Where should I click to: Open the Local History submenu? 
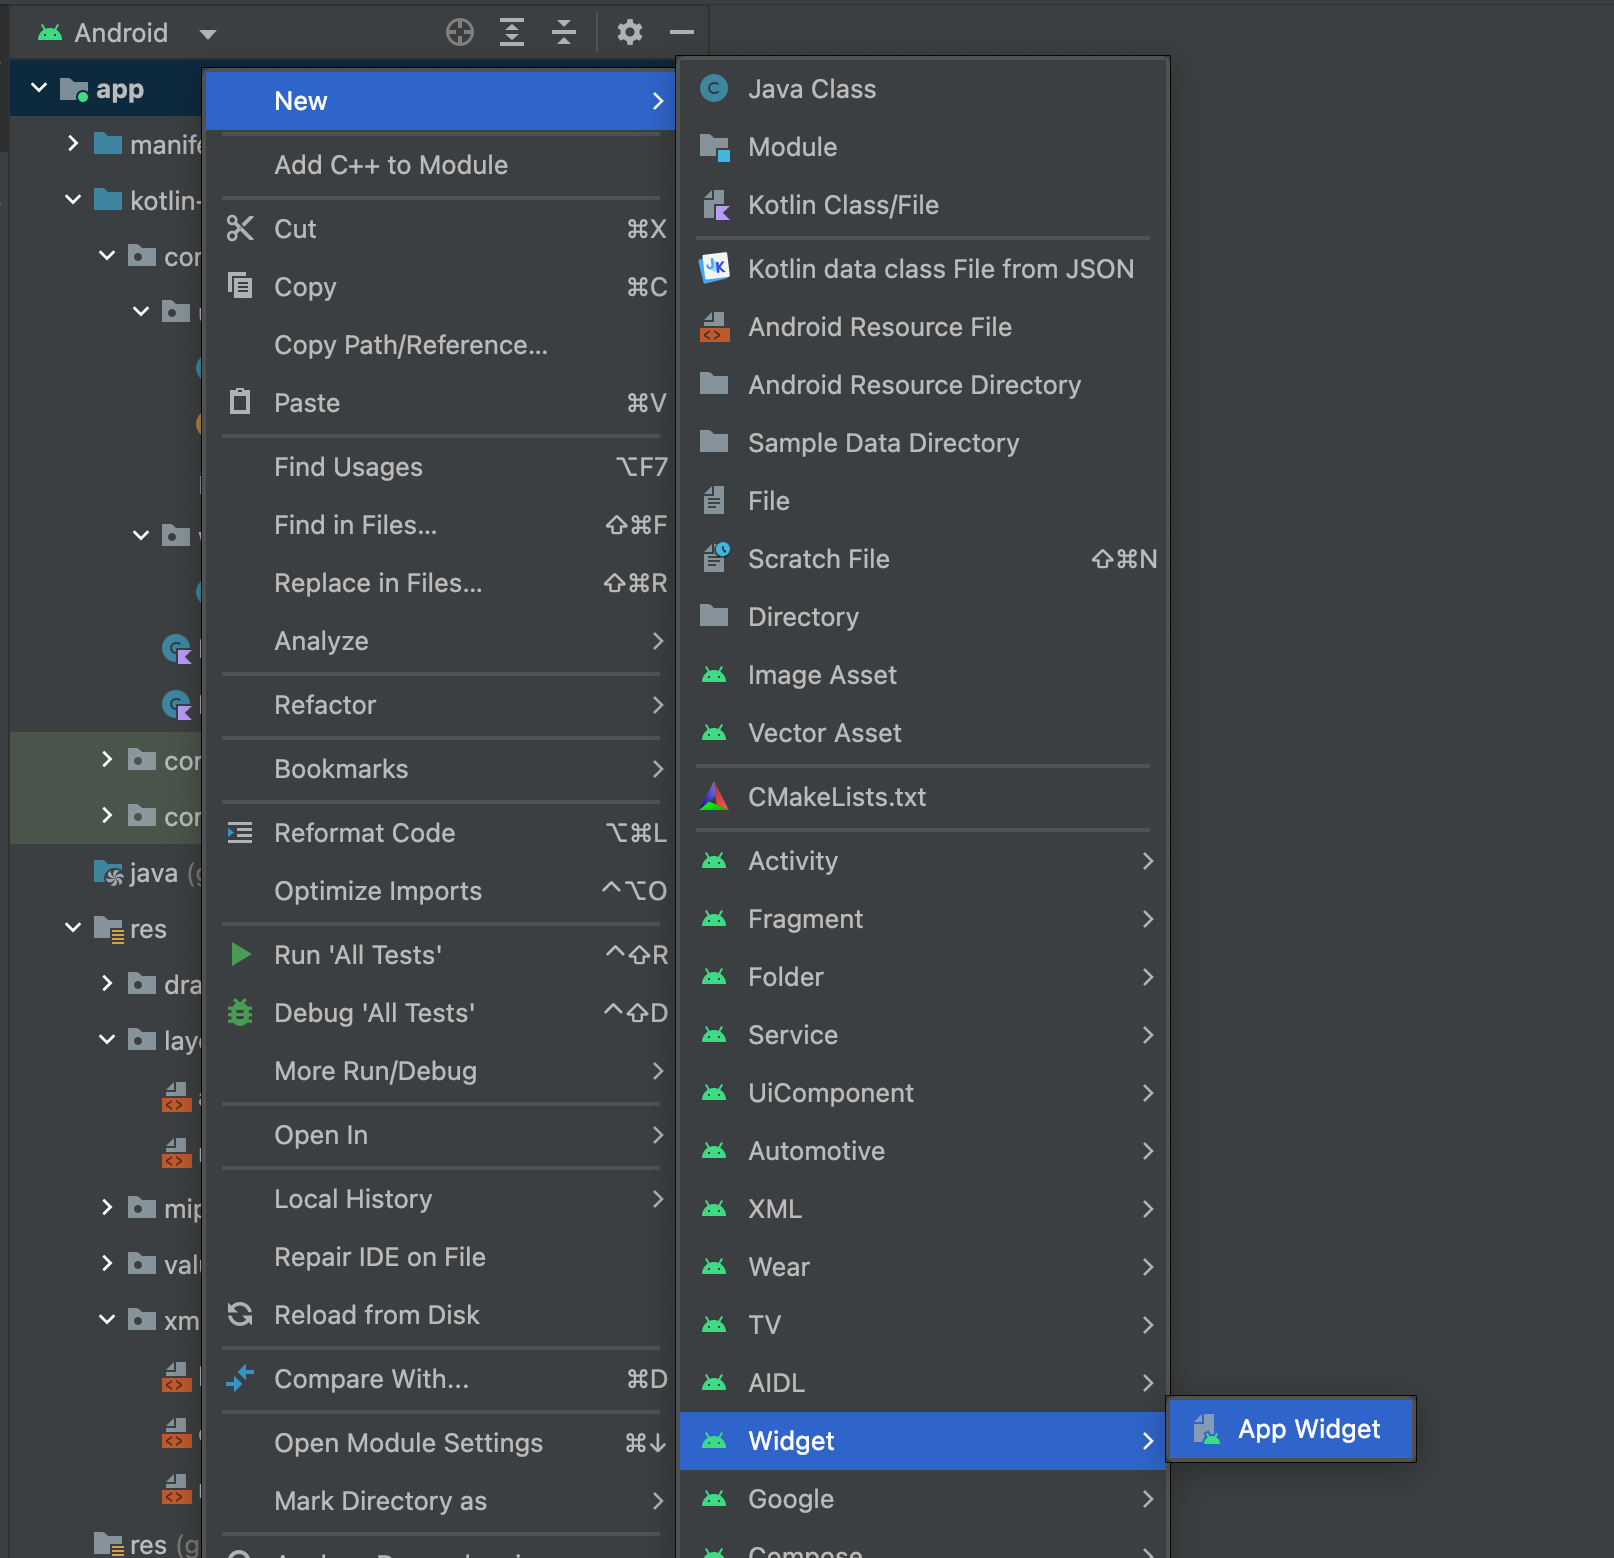point(440,1199)
